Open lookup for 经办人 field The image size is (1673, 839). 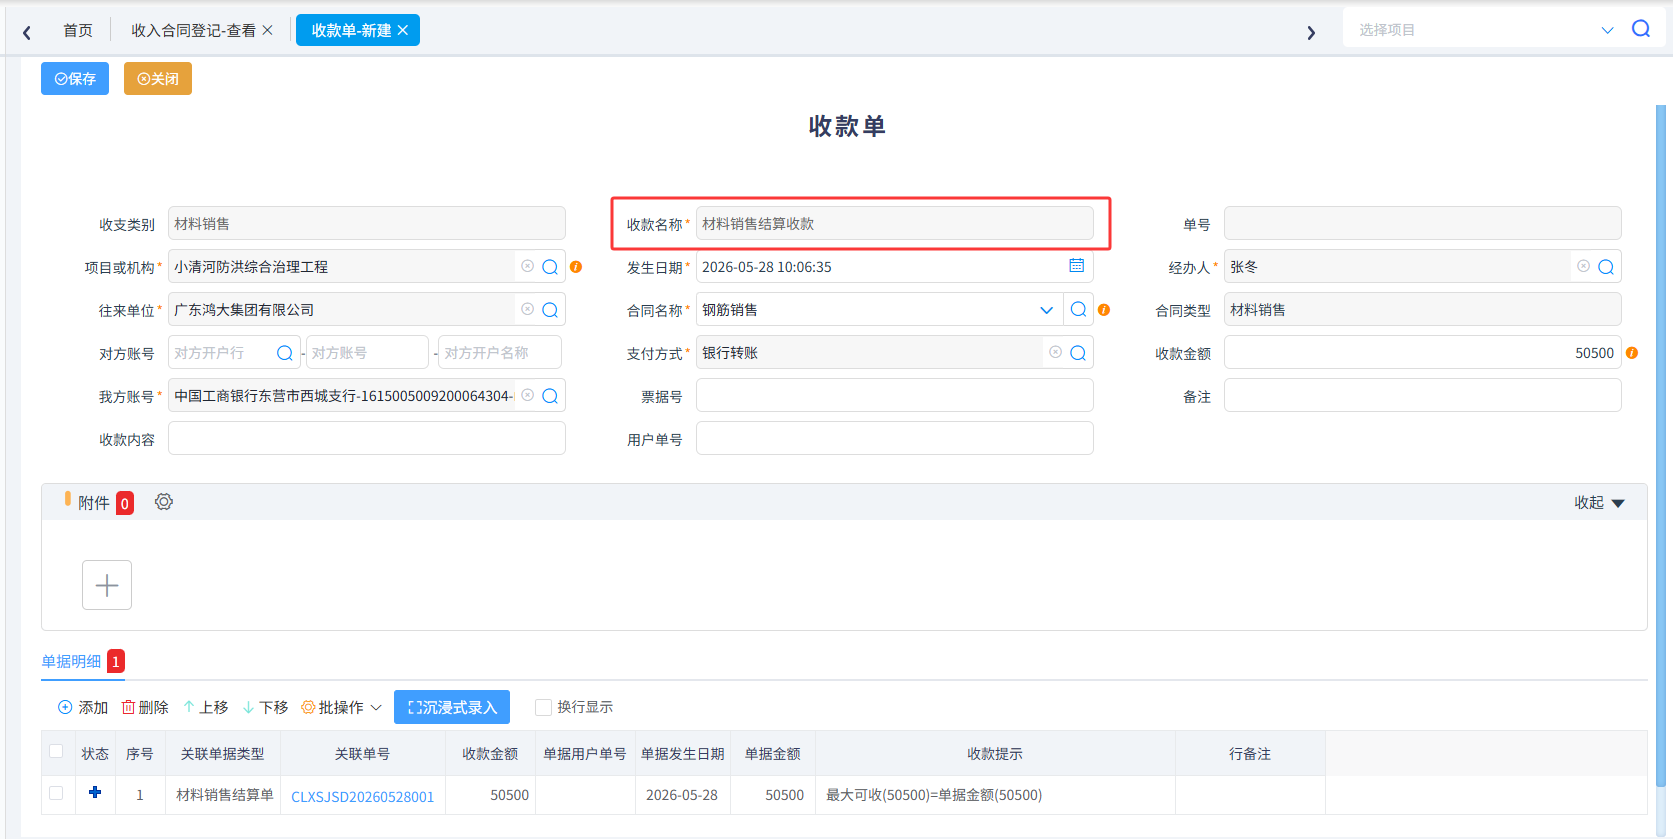click(x=1606, y=267)
